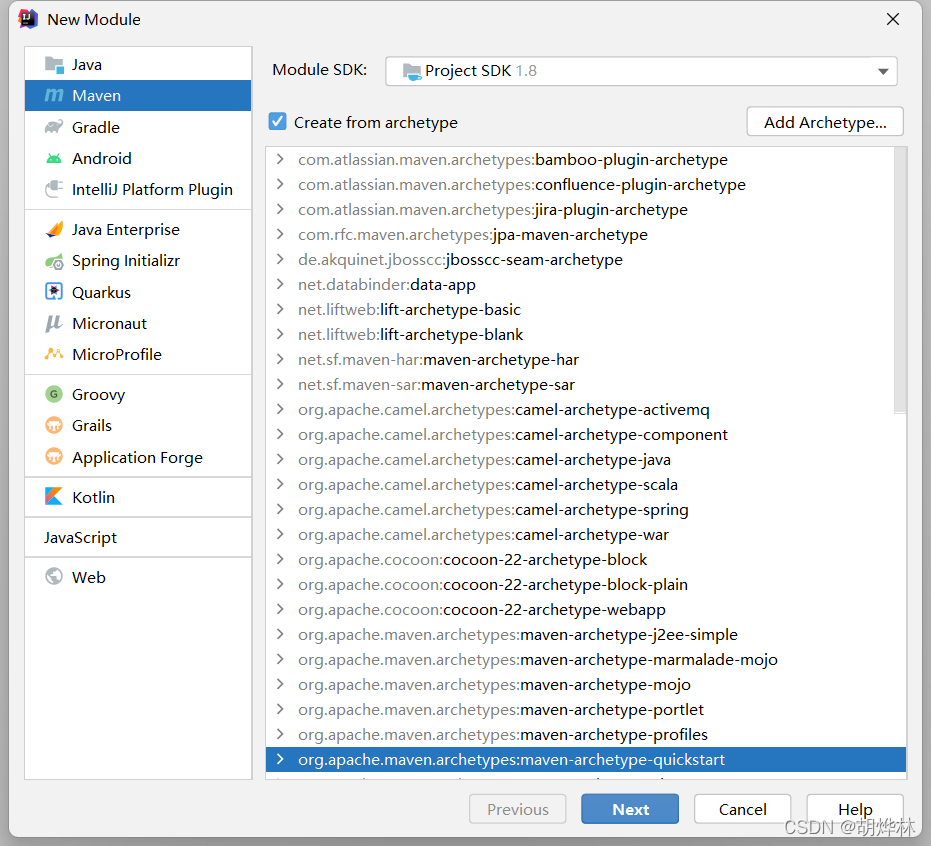
Task: Select cocoon-22-archetype-block row
Action: click(x=586, y=560)
